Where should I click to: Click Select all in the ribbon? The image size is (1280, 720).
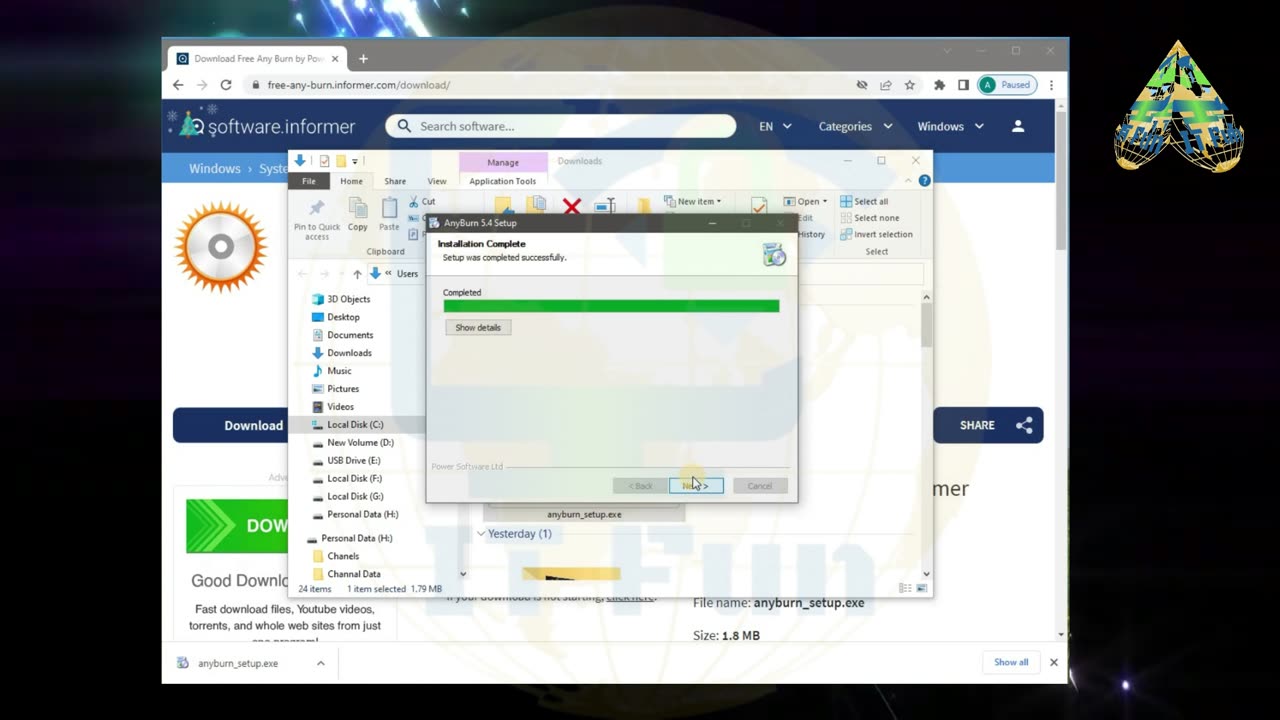click(864, 201)
